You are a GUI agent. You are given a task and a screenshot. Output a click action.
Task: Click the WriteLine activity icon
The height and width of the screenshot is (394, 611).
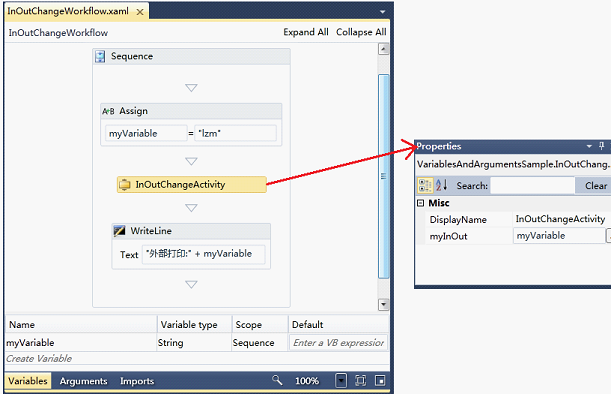point(119,231)
